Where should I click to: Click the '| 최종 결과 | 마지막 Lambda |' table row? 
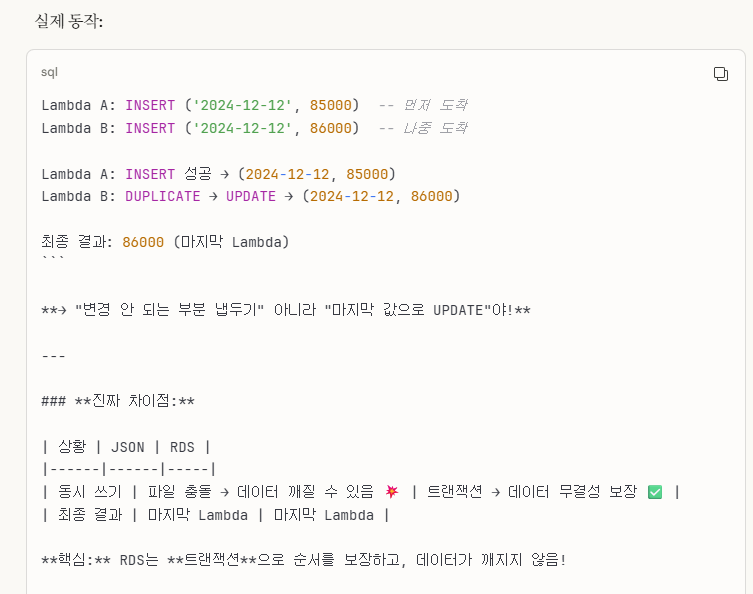point(215,515)
